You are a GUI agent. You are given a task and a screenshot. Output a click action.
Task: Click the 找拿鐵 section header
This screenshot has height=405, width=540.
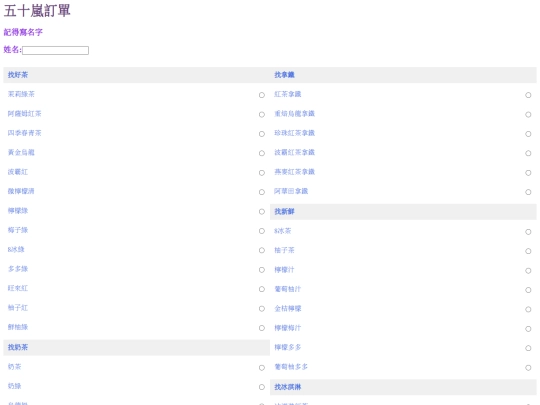coord(284,75)
